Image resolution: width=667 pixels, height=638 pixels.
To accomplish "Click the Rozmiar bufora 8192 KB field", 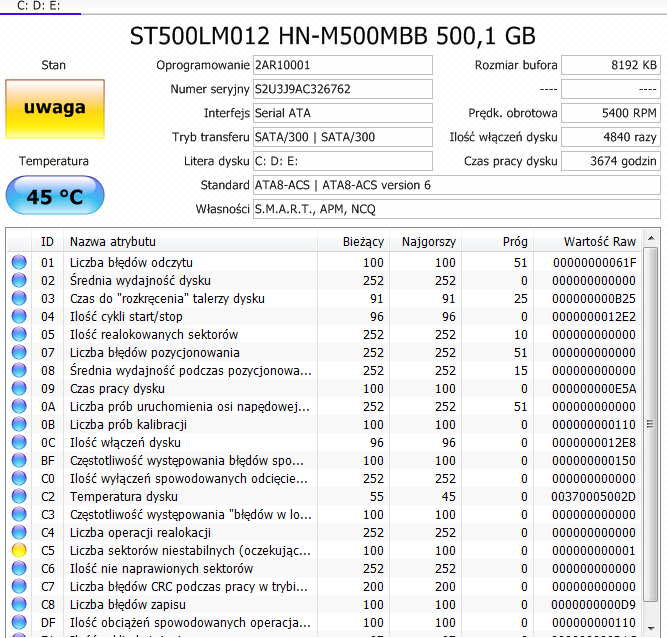I will tap(611, 65).
